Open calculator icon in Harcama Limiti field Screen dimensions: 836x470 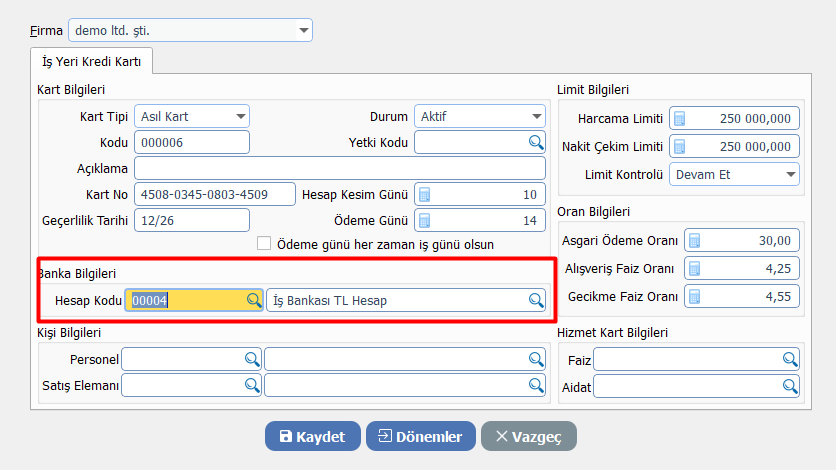pos(680,118)
